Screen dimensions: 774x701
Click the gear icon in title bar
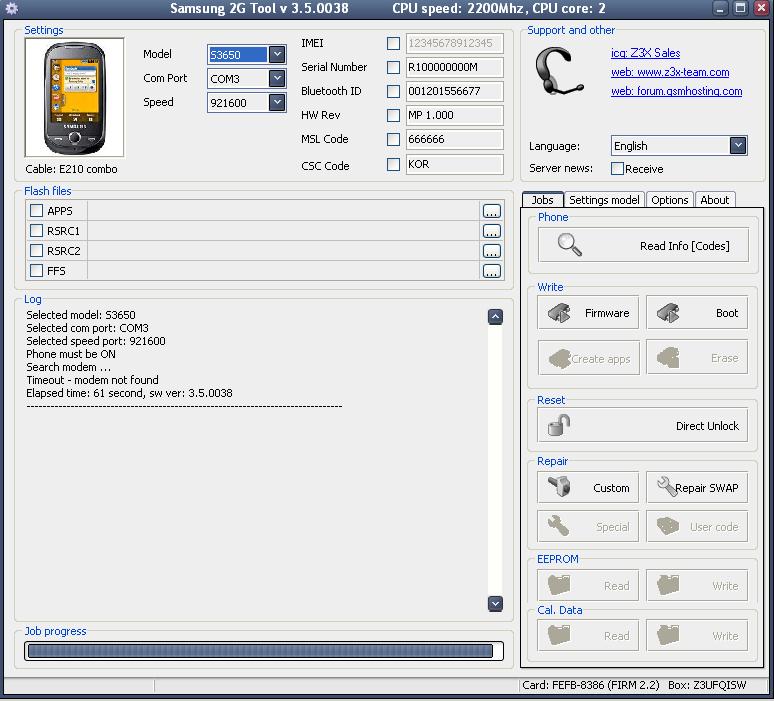coord(11,8)
